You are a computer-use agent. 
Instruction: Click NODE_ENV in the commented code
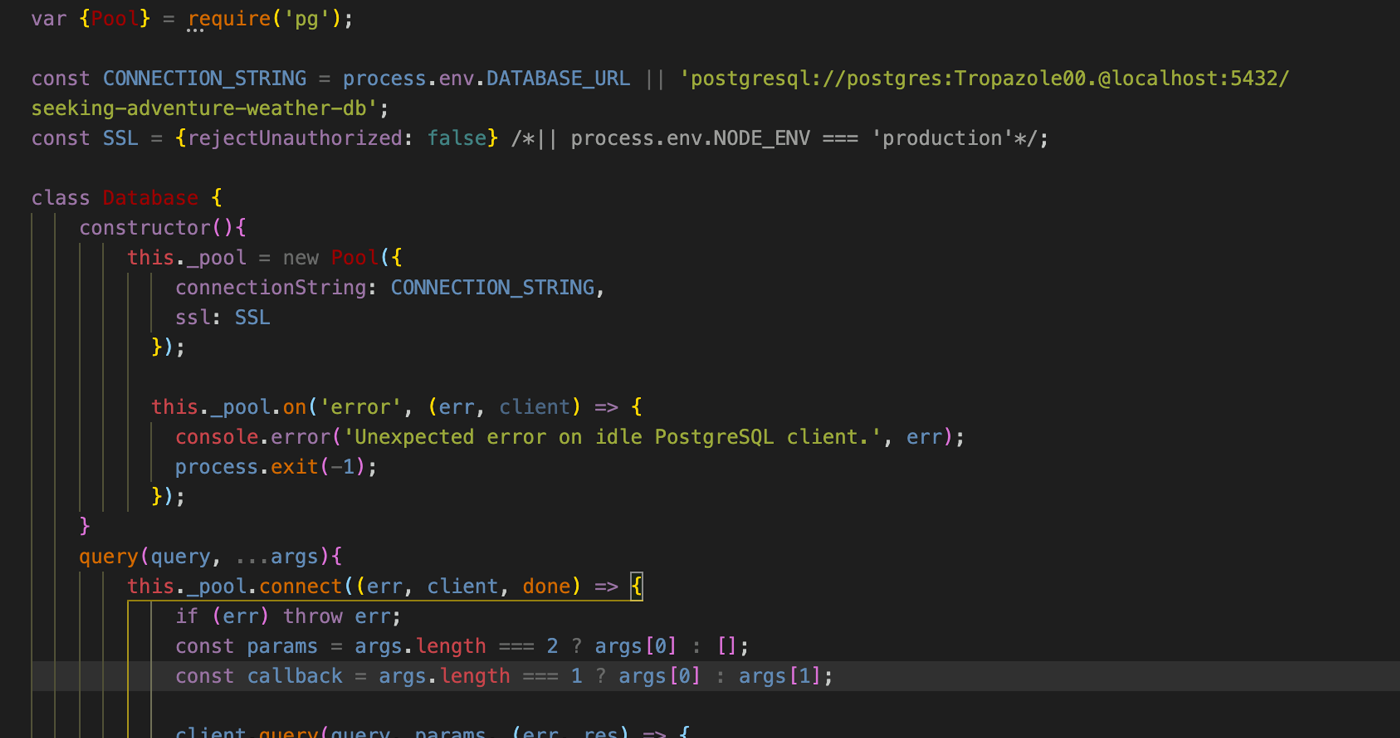click(761, 138)
